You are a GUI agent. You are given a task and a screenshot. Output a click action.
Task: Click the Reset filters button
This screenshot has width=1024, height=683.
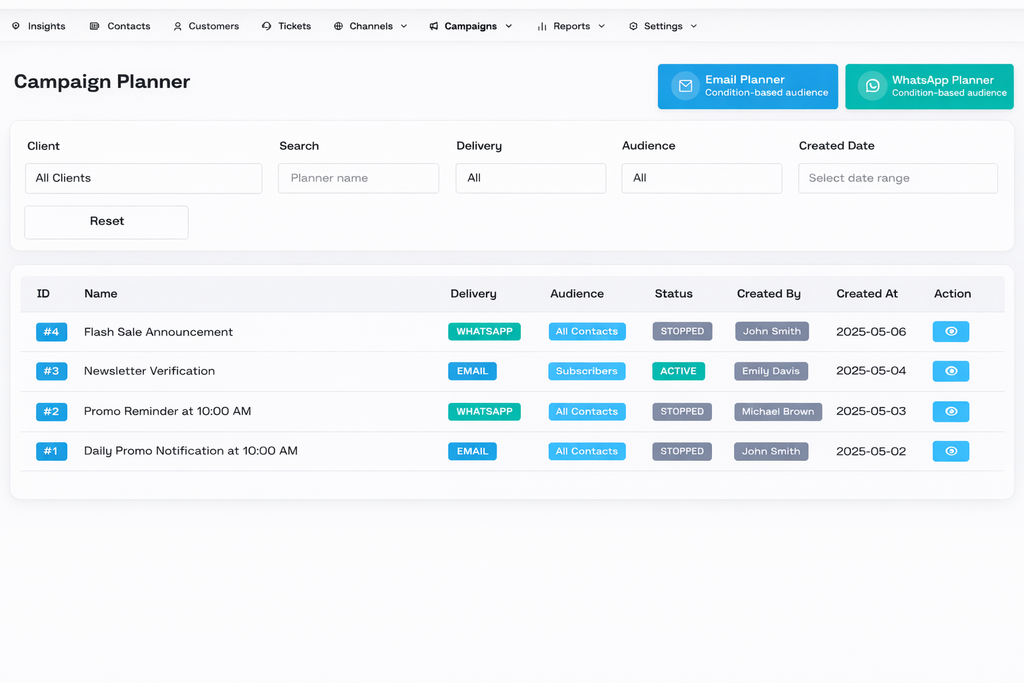(106, 222)
